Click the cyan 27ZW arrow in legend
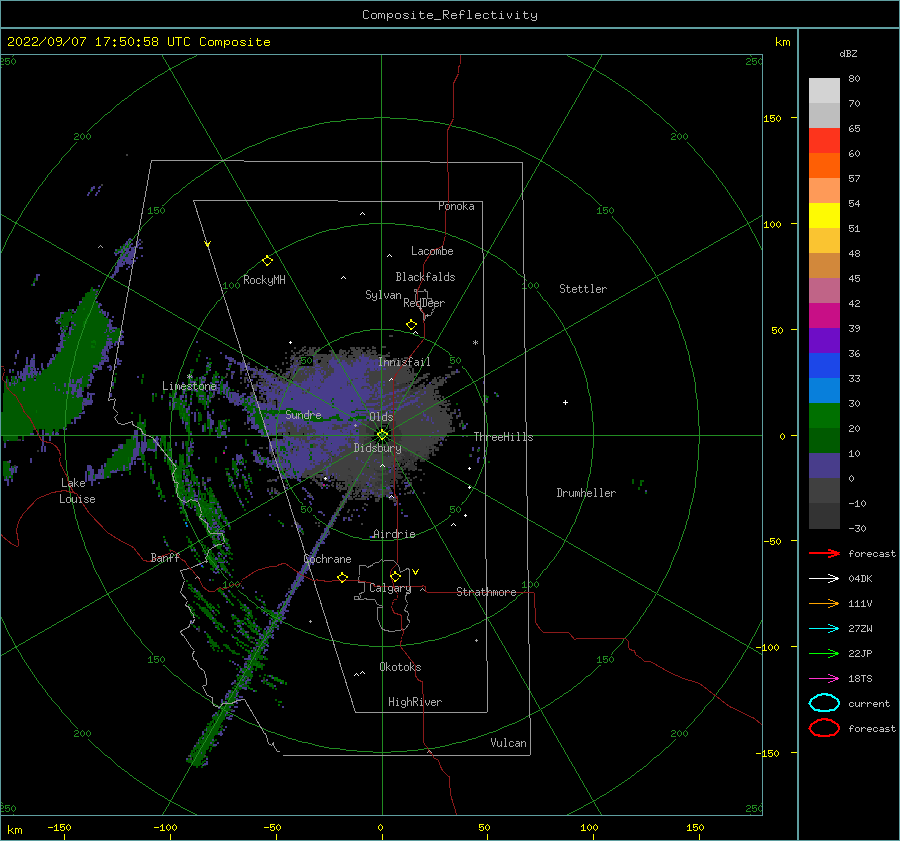This screenshot has height=841, width=900. (x=824, y=629)
